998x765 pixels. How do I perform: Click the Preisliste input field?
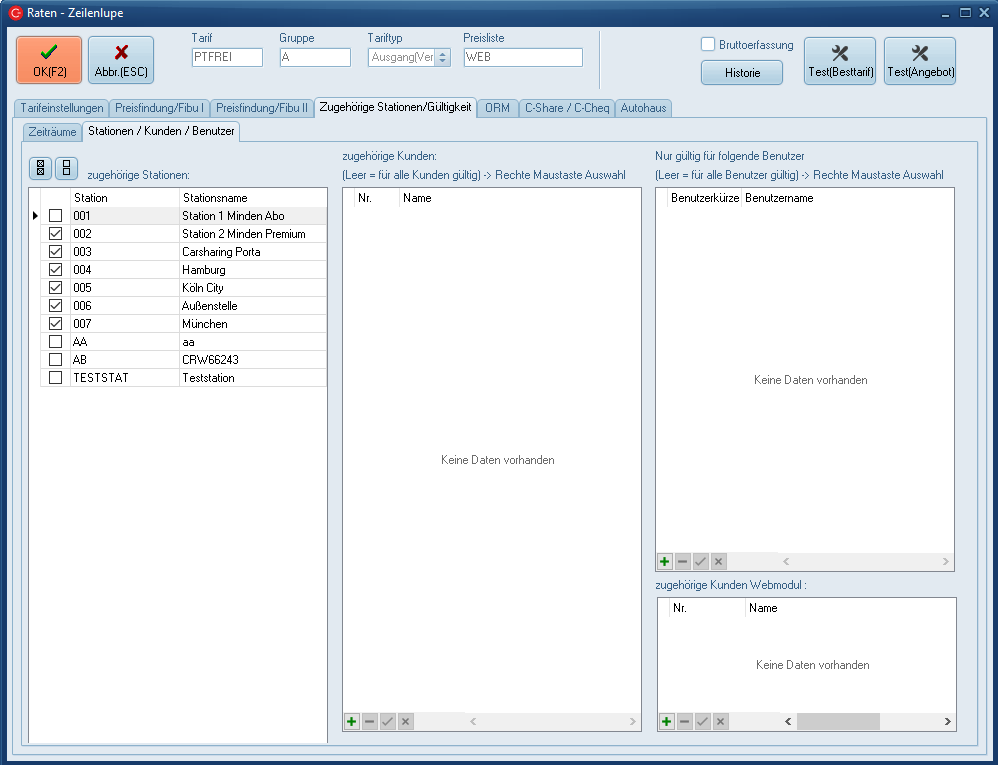pos(522,58)
